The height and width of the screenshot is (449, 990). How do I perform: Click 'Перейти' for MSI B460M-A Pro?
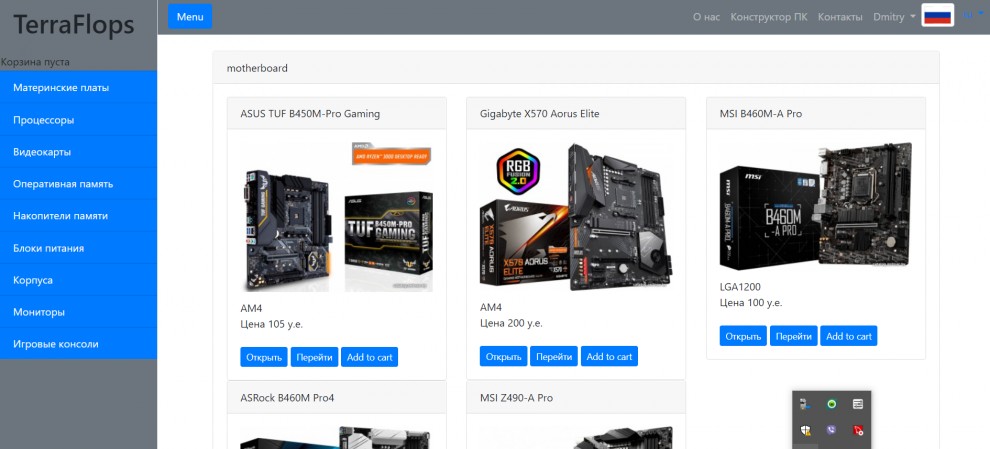[x=794, y=336]
